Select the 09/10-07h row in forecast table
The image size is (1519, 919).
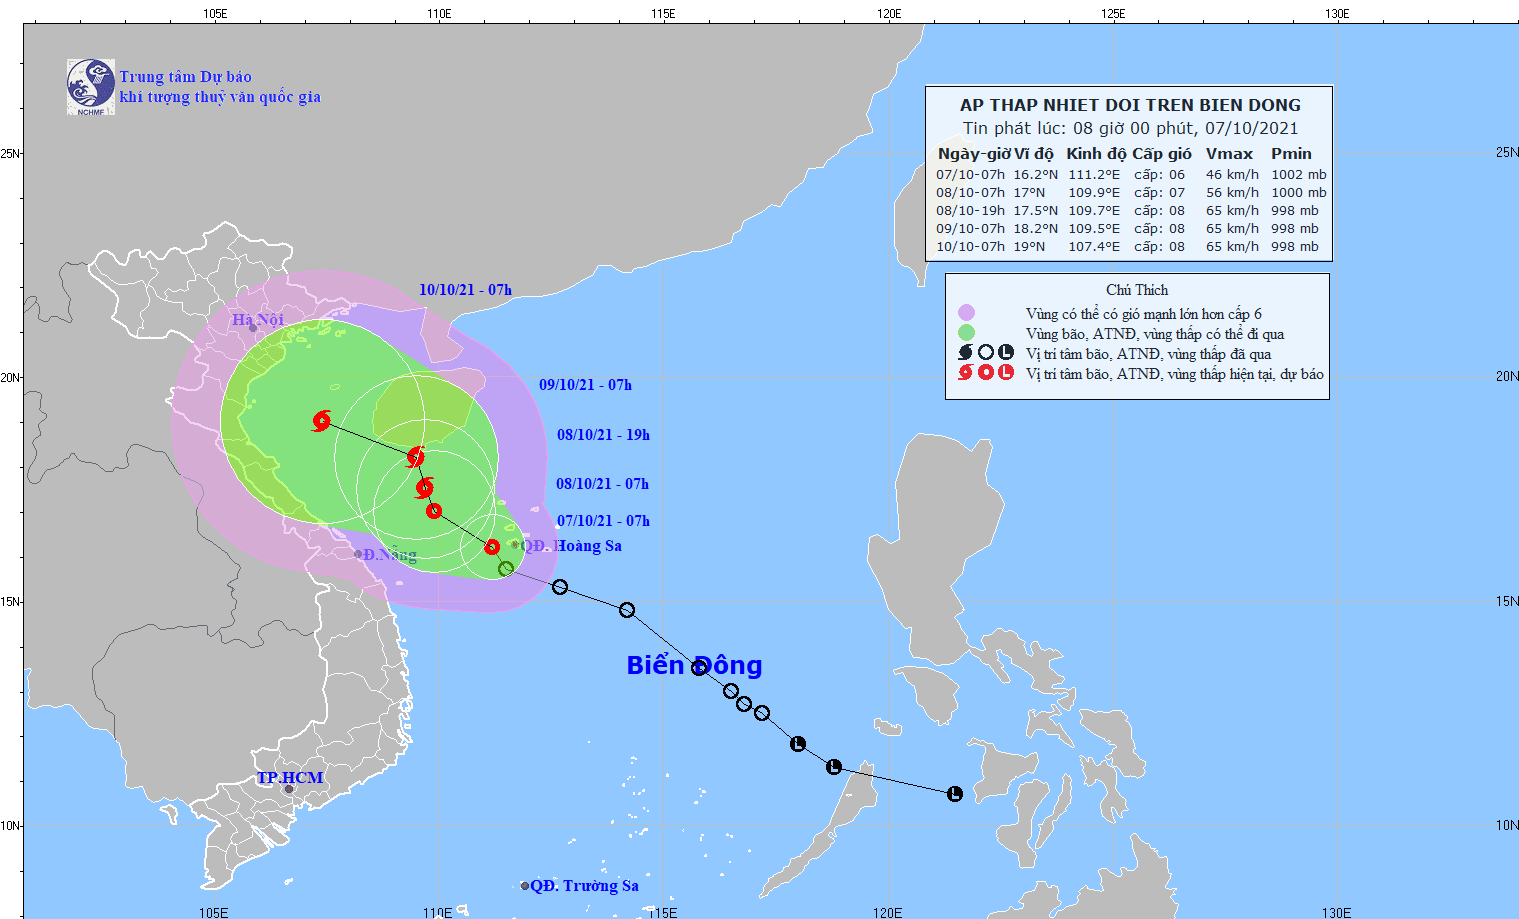point(1128,229)
